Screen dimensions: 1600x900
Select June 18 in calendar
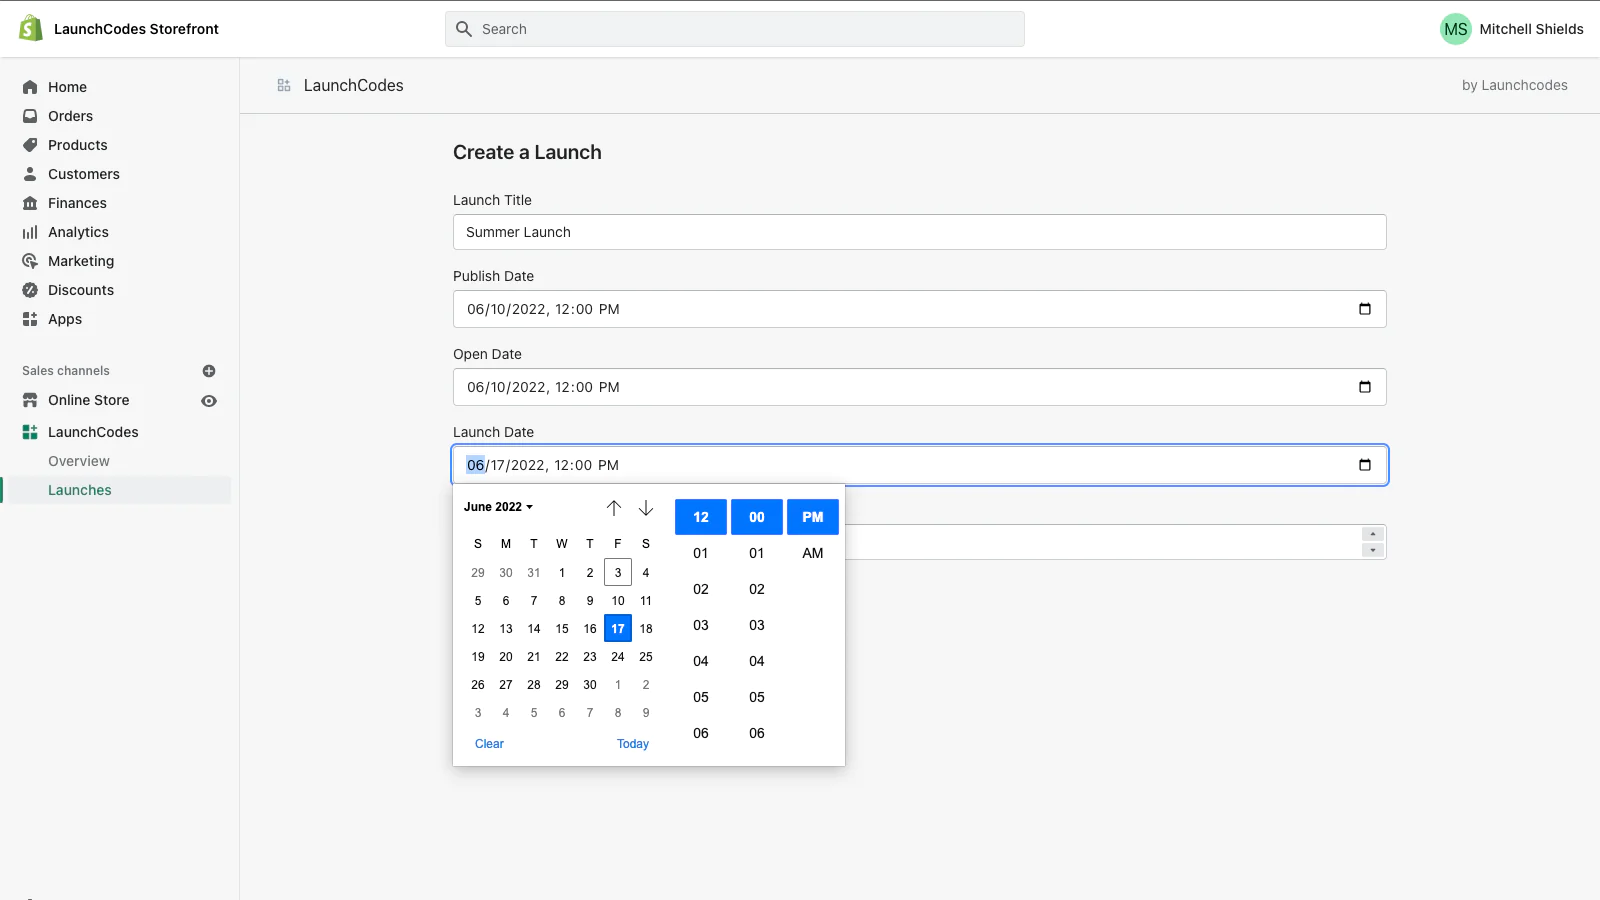tap(646, 629)
